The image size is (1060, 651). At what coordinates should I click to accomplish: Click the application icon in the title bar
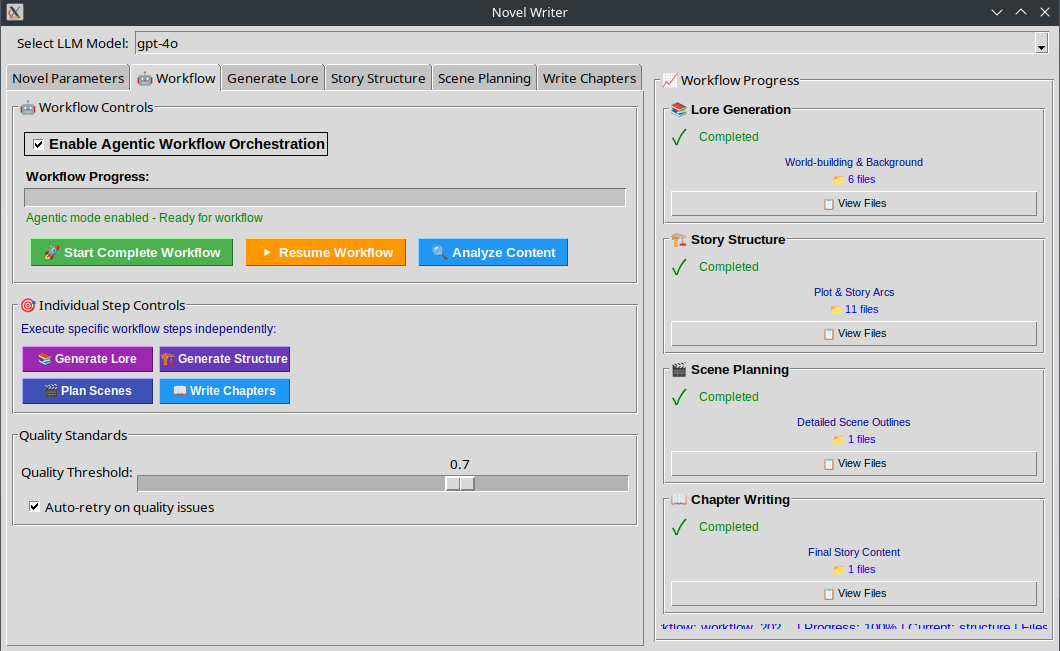[15, 12]
